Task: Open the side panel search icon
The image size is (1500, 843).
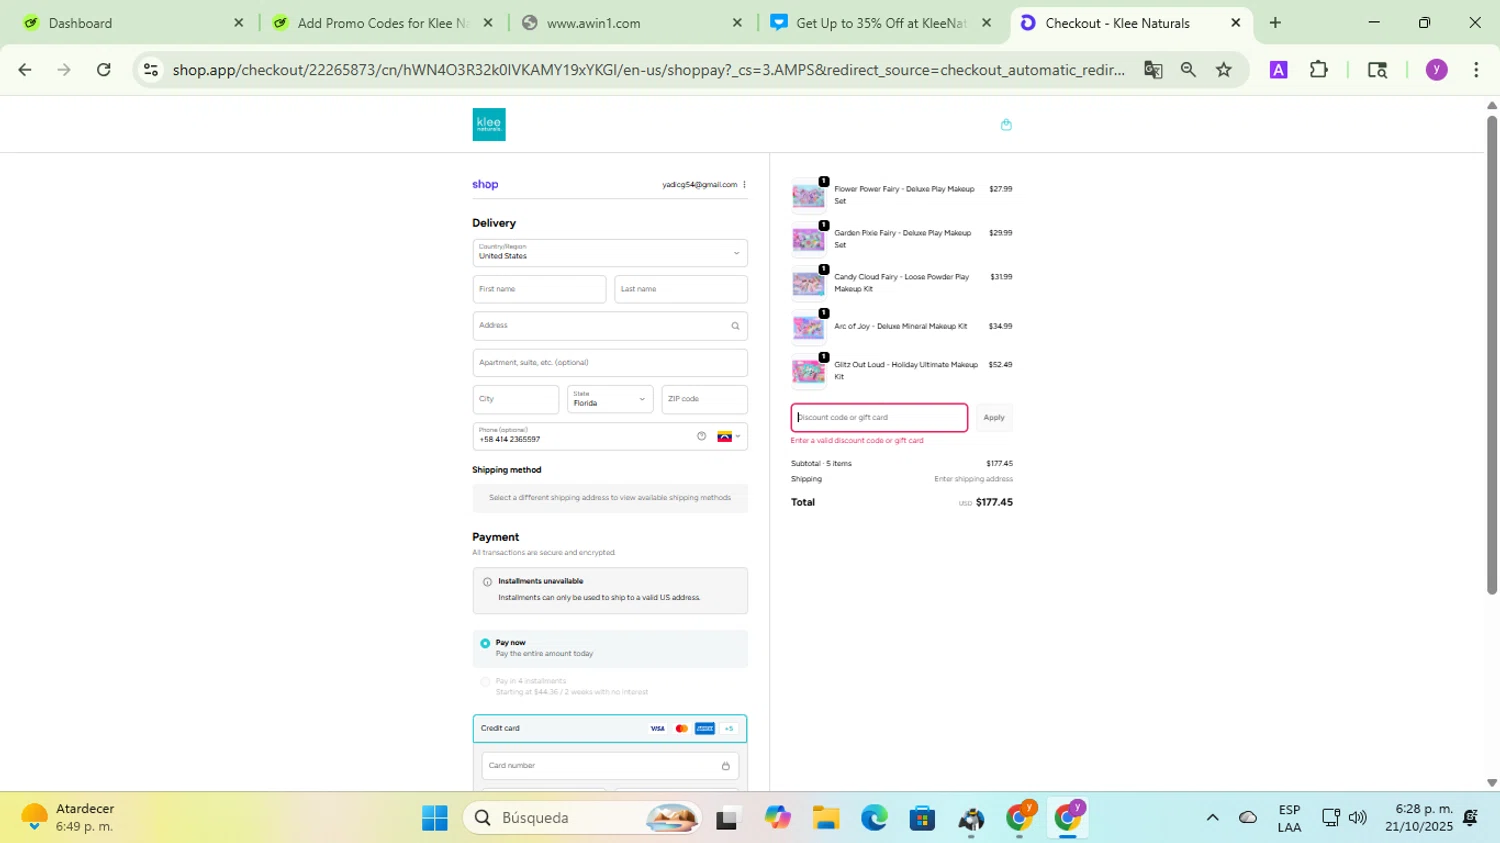Action: point(1377,70)
